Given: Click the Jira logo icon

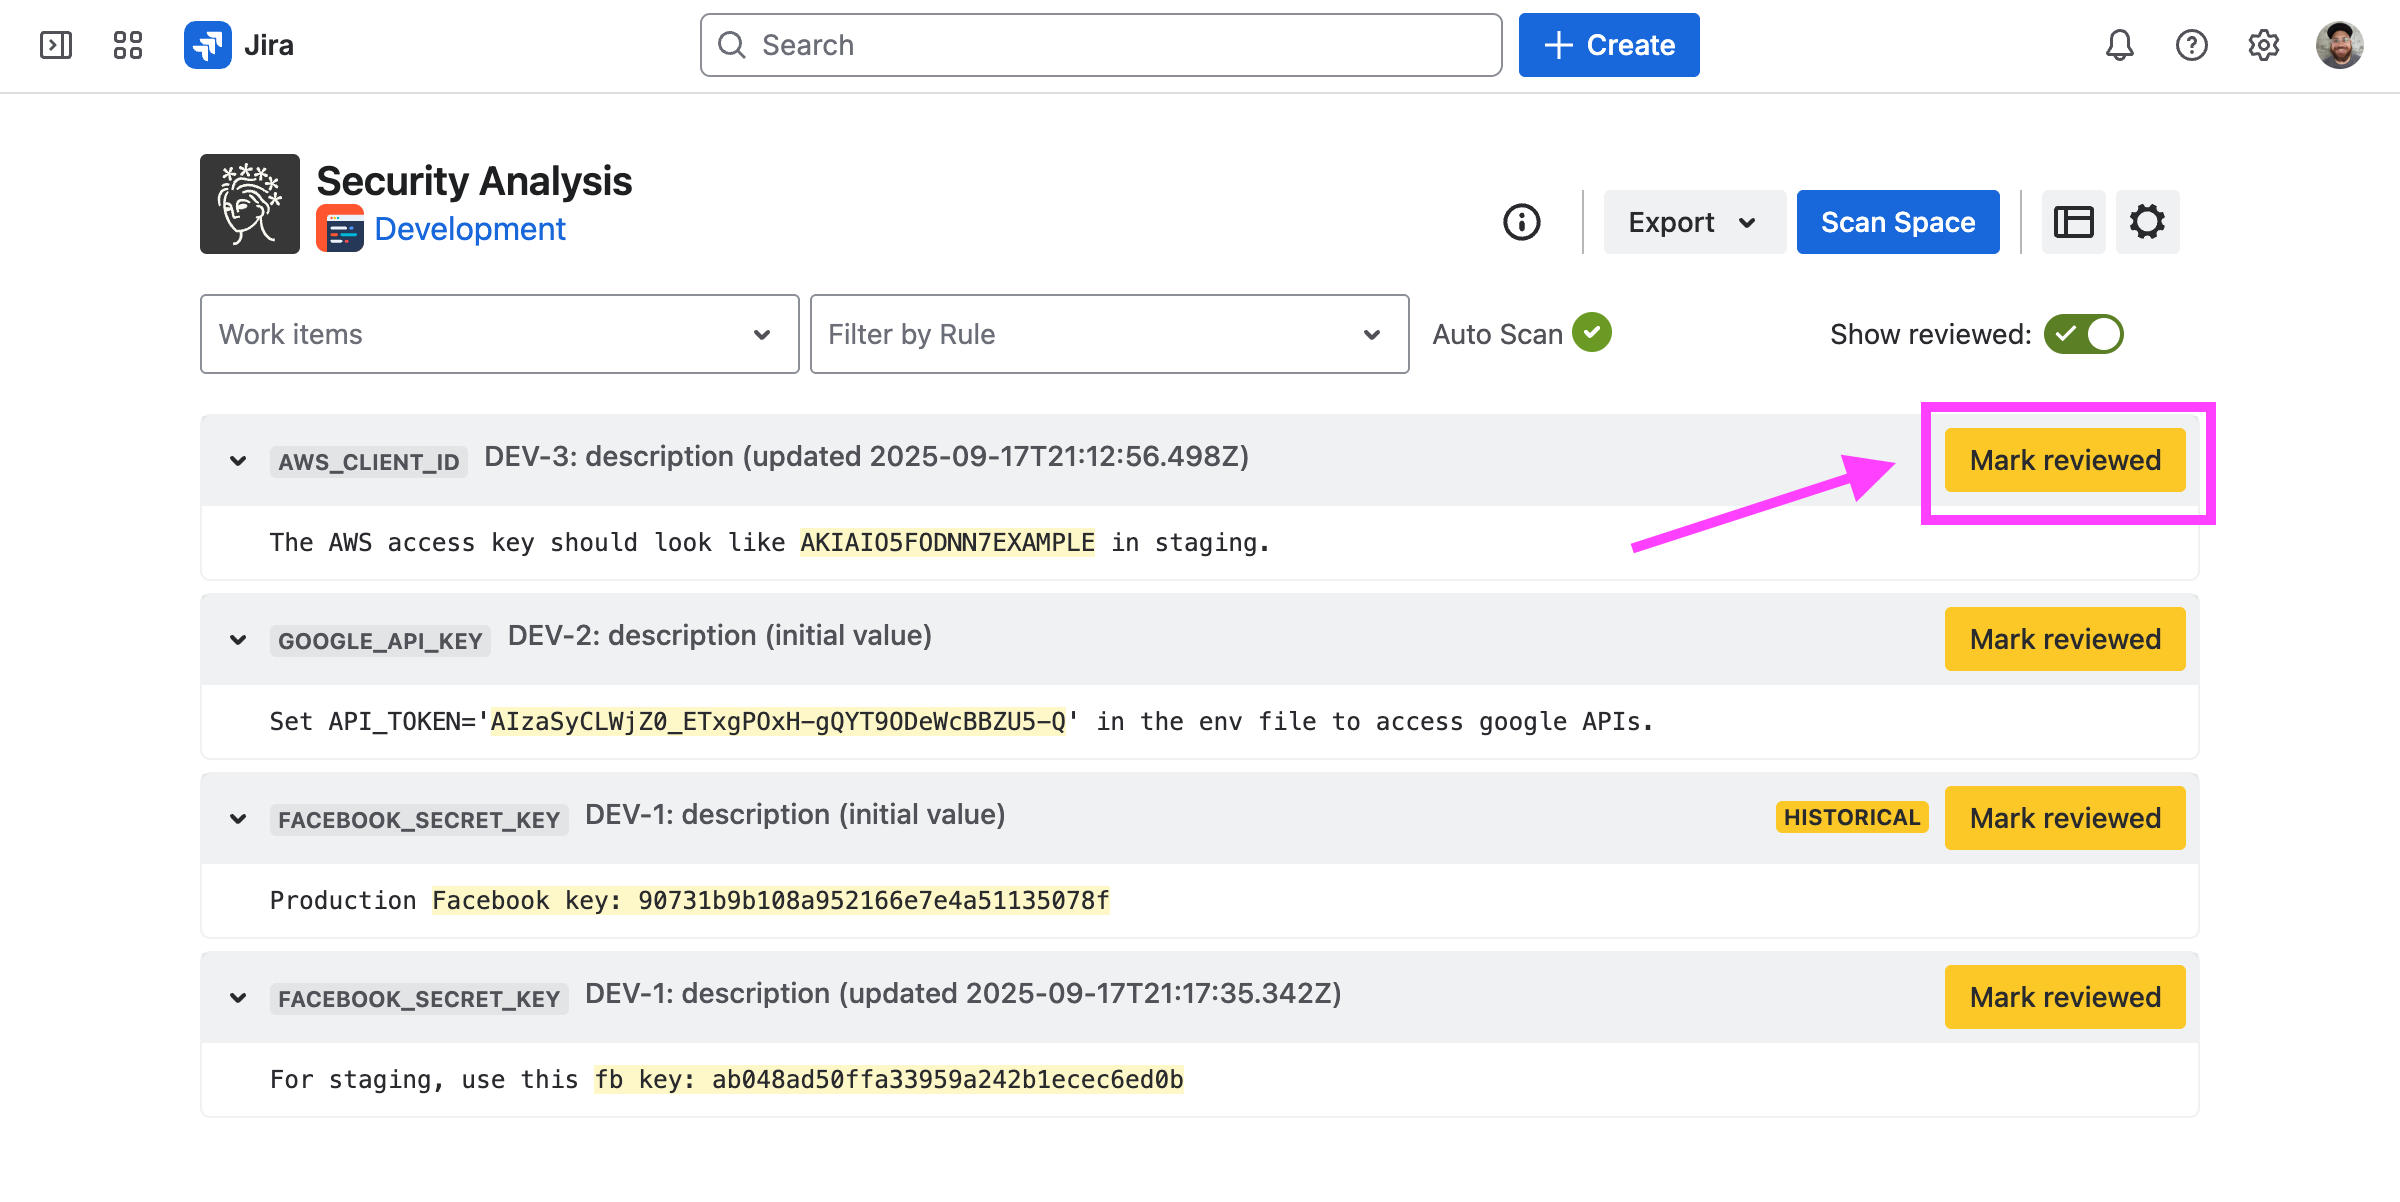Looking at the screenshot, I should coord(208,45).
